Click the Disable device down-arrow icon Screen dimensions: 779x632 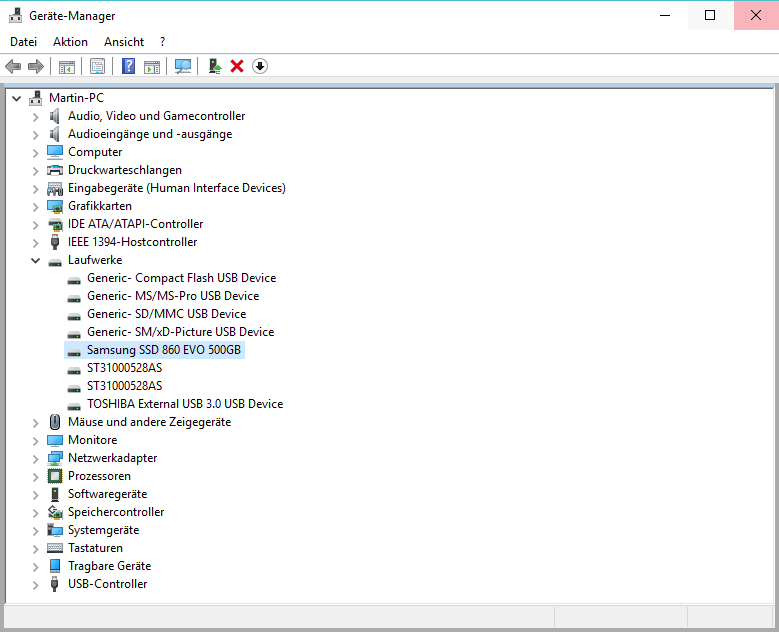click(260, 66)
